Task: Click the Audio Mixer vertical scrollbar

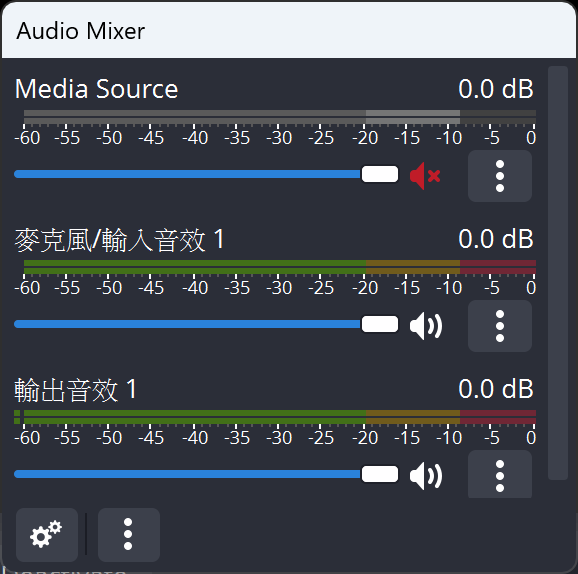Action: point(558,273)
